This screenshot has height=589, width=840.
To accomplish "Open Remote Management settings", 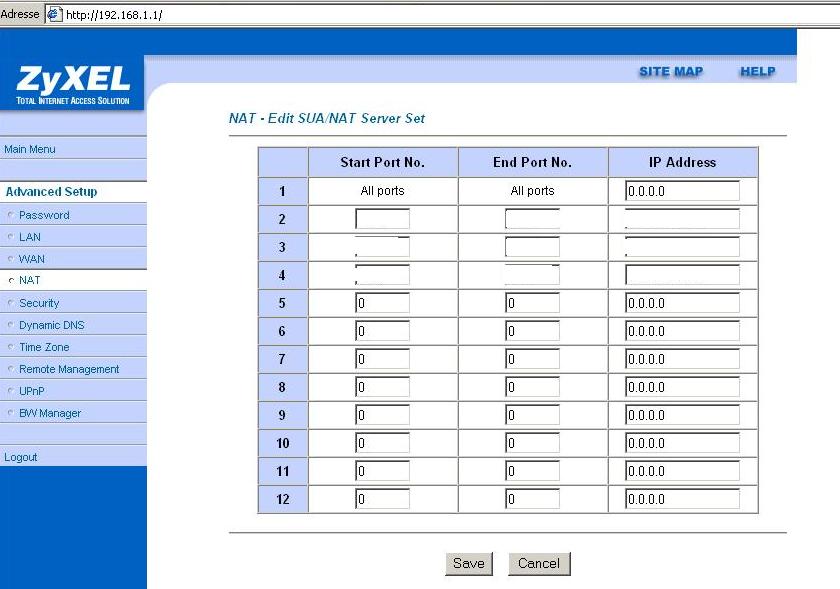I will [x=69, y=369].
